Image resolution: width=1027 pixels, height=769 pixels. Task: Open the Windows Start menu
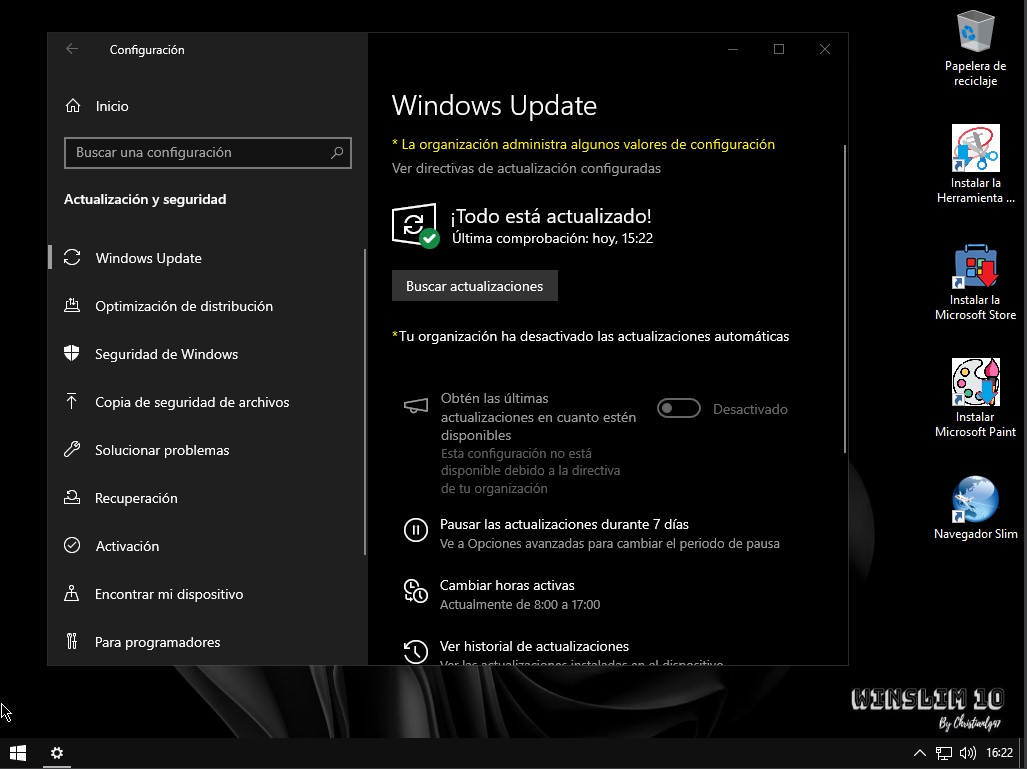click(18, 753)
